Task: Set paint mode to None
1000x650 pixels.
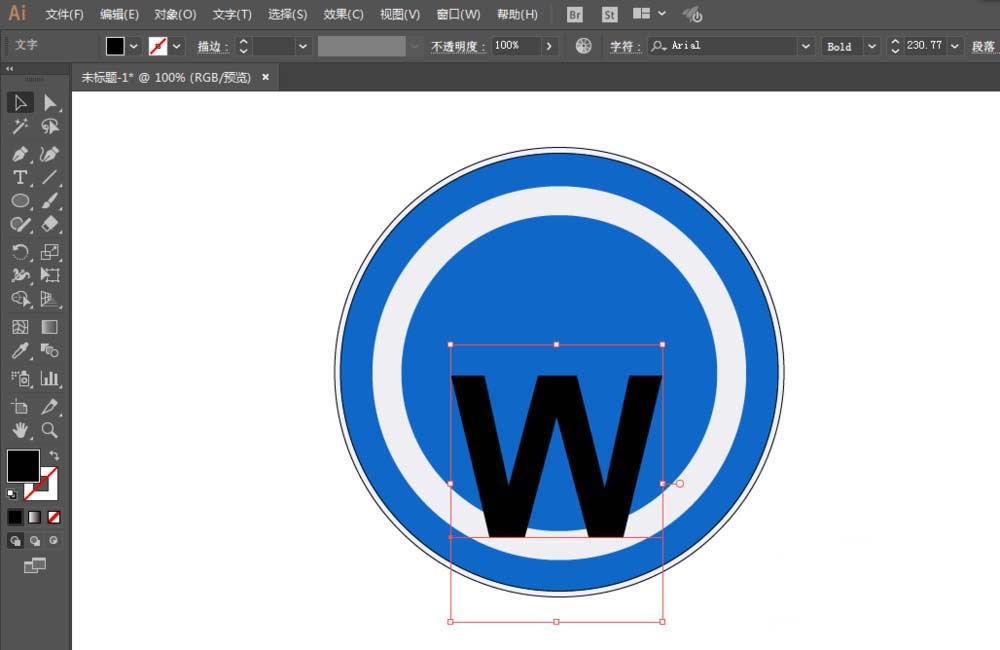Action: click(x=54, y=517)
